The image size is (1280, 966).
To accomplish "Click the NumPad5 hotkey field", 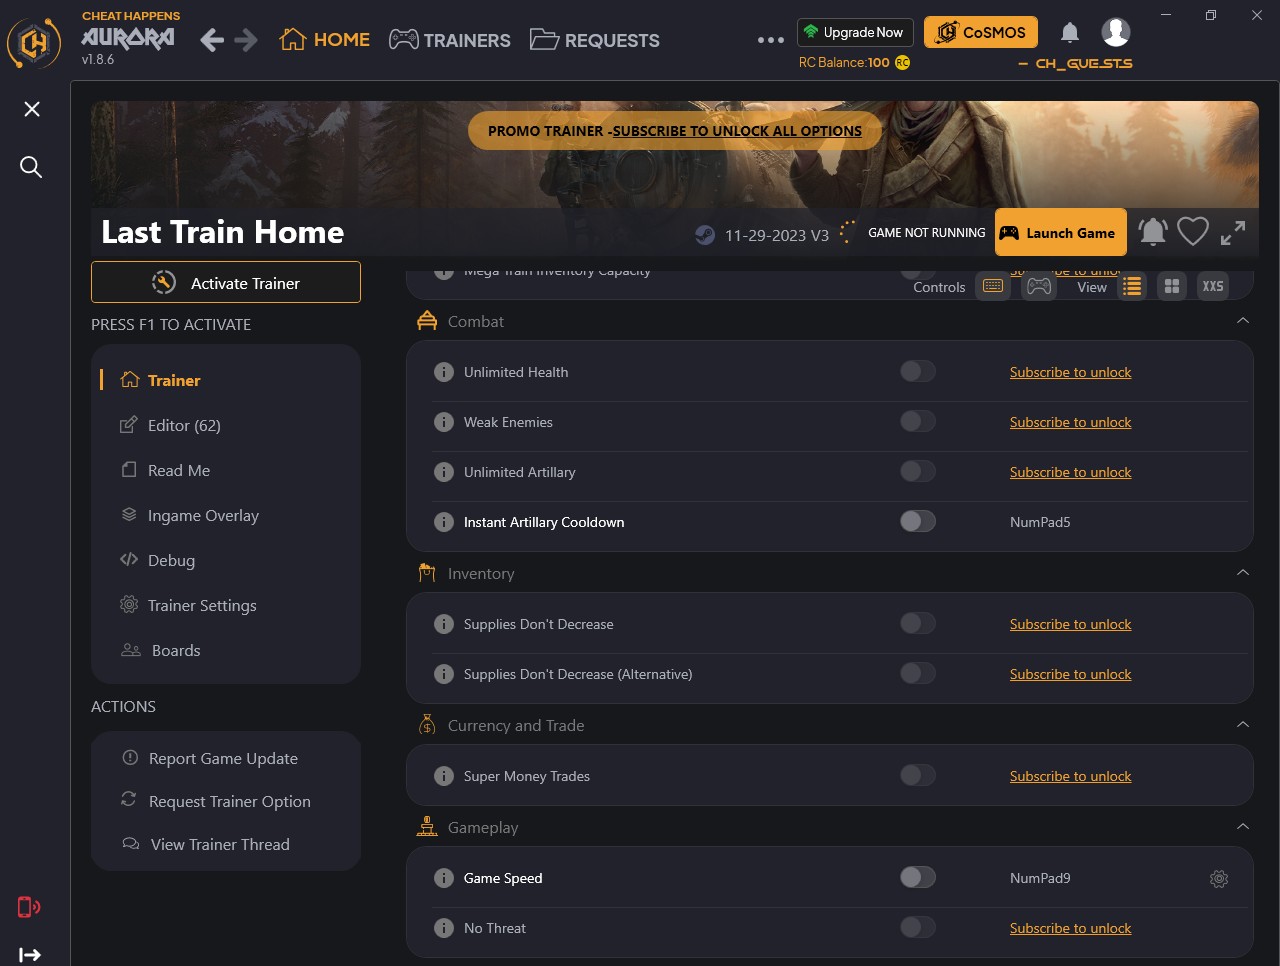I will click(1040, 522).
